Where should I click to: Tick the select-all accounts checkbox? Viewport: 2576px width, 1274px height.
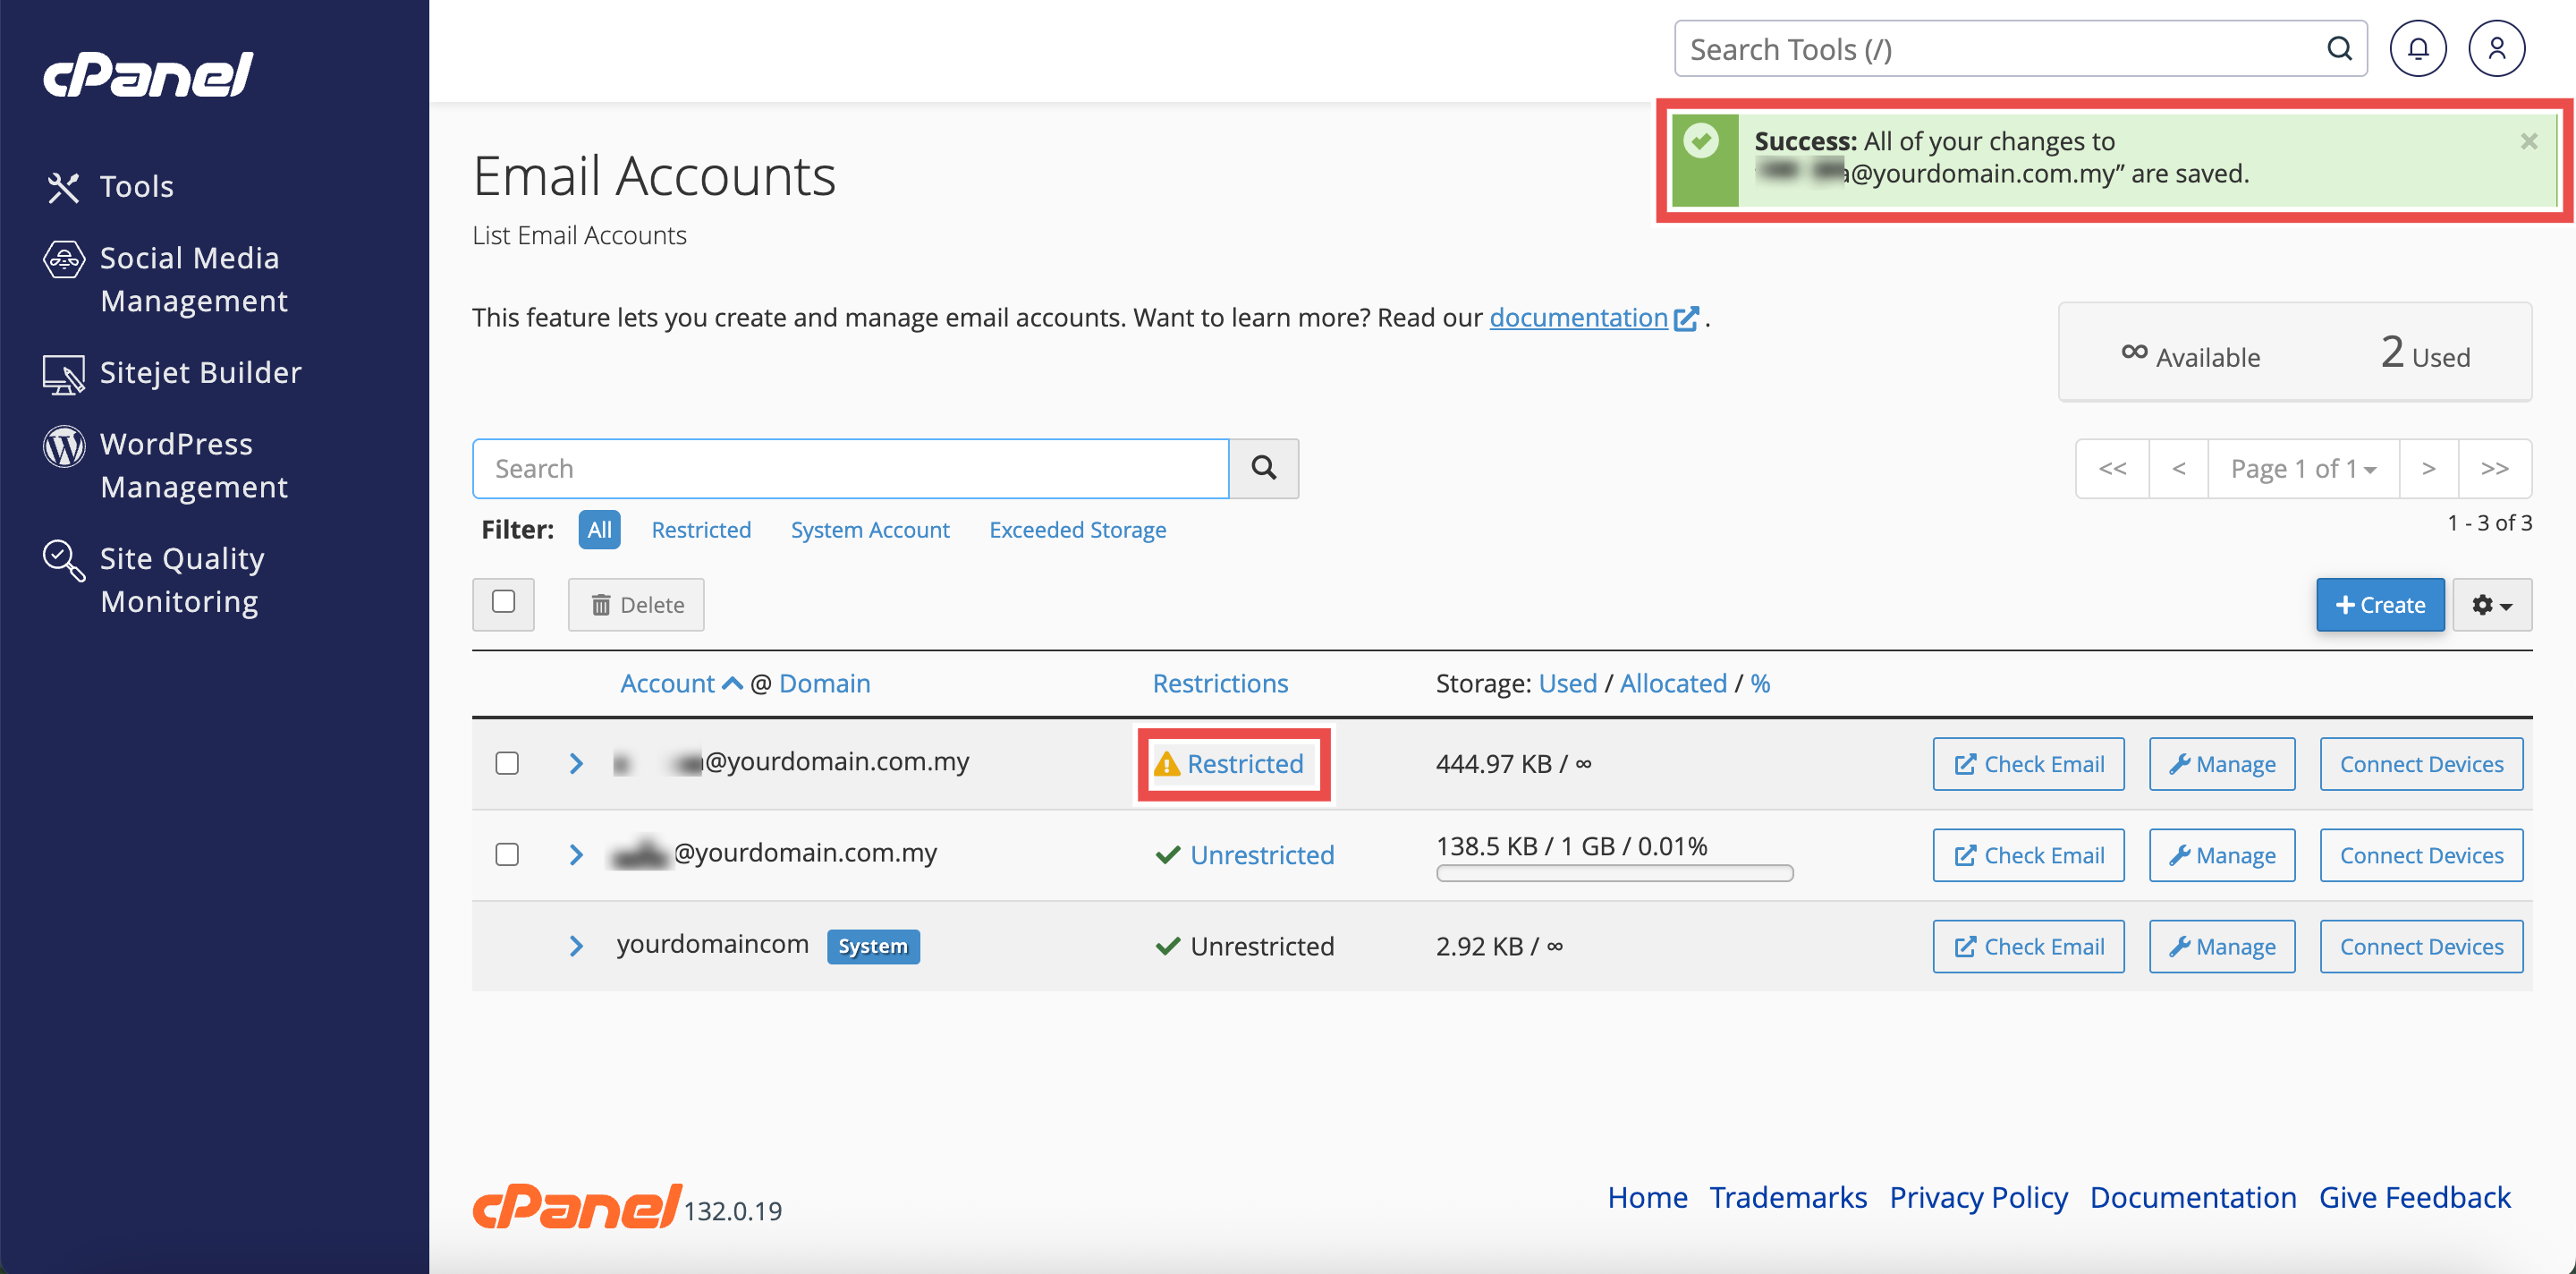503,602
